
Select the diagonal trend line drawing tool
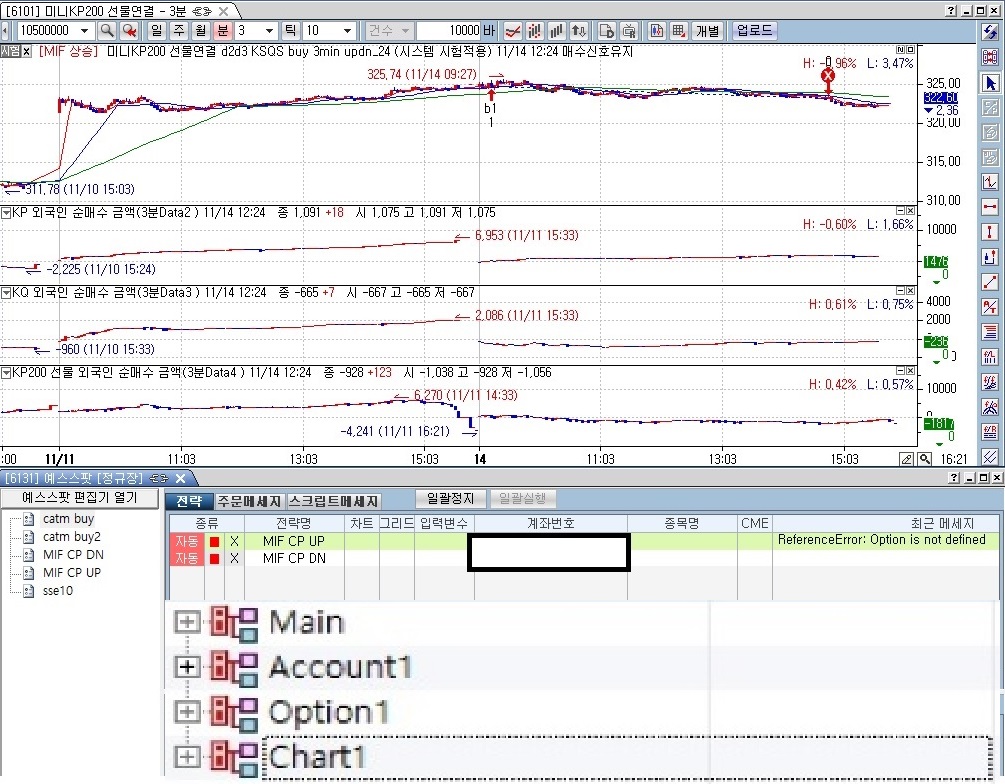click(x=991, y=282)
